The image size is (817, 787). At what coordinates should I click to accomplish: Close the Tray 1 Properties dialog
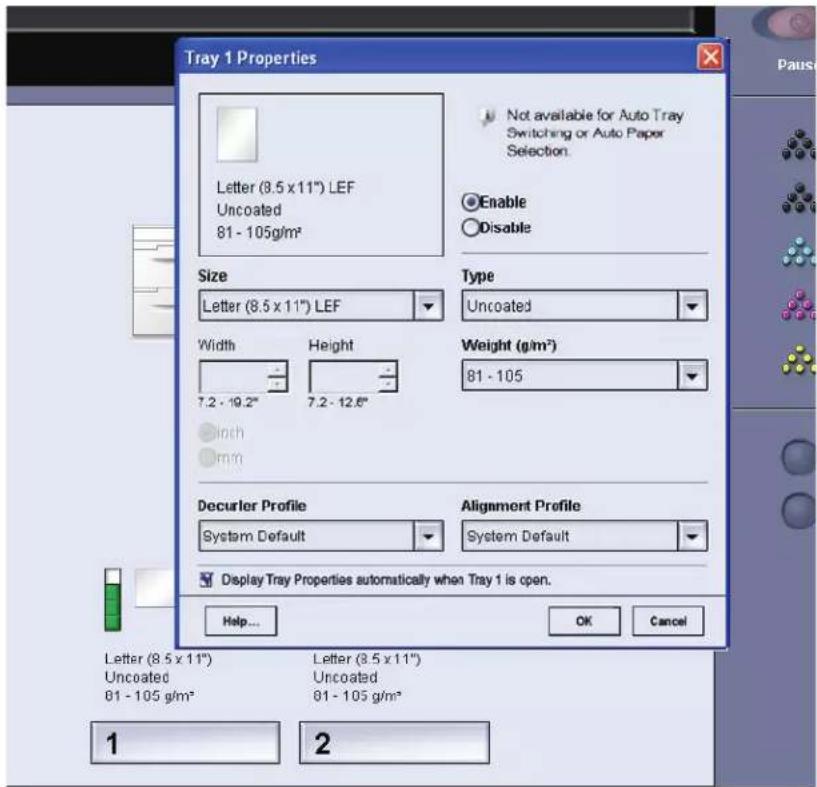(x=710, y=57)
